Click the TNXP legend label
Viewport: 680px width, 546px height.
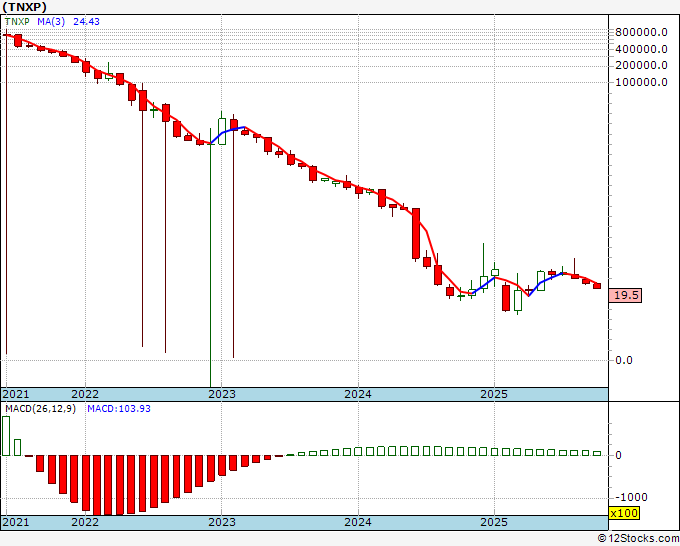pyautogui.click(x=17, y=21)
